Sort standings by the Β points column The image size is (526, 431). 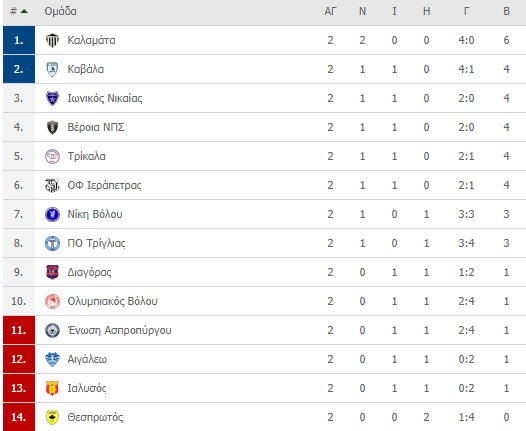pos(507,11)
